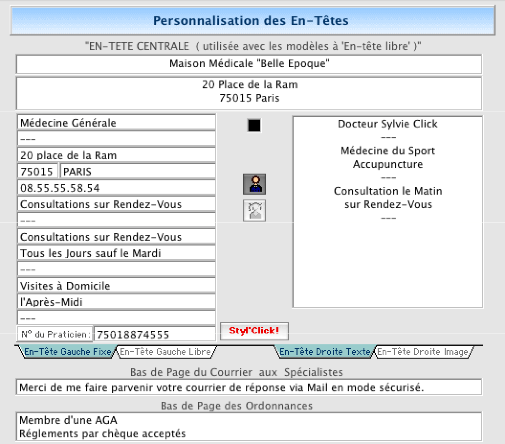Open the En-Tête Droite Image tab
Screen dimensions: 505x444
(423, 352)
